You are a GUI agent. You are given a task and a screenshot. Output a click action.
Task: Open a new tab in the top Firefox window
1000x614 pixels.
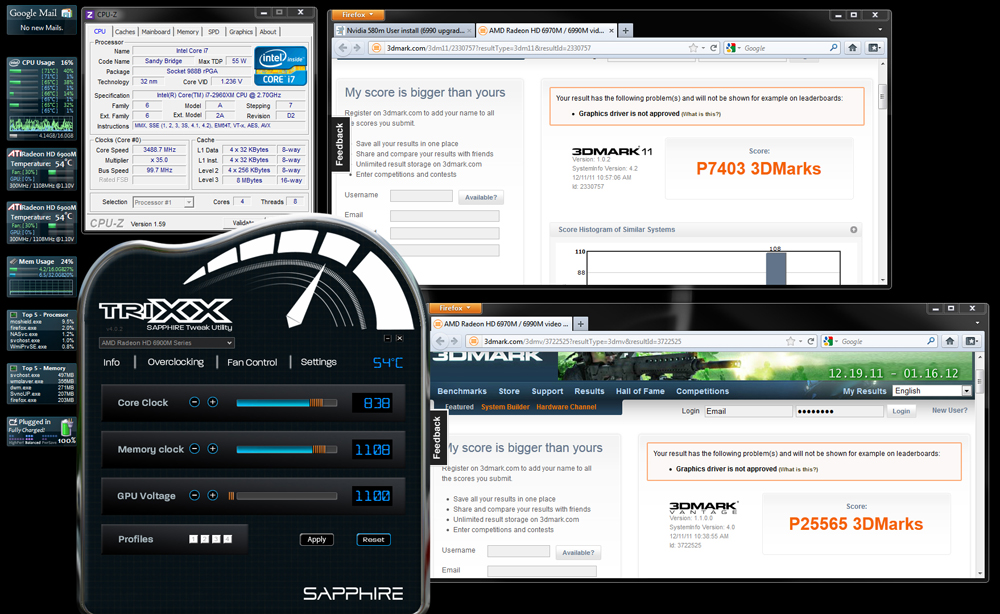tap(626, 31)
